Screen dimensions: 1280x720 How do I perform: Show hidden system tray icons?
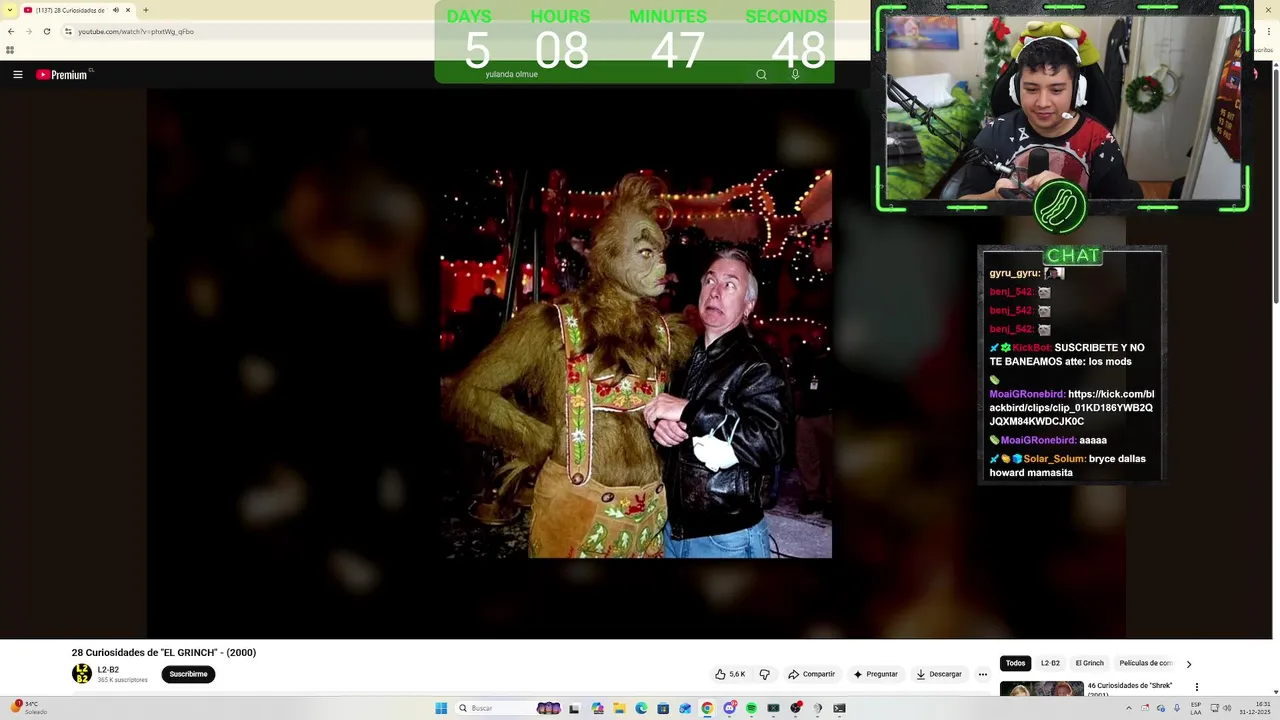(1129, 708)
